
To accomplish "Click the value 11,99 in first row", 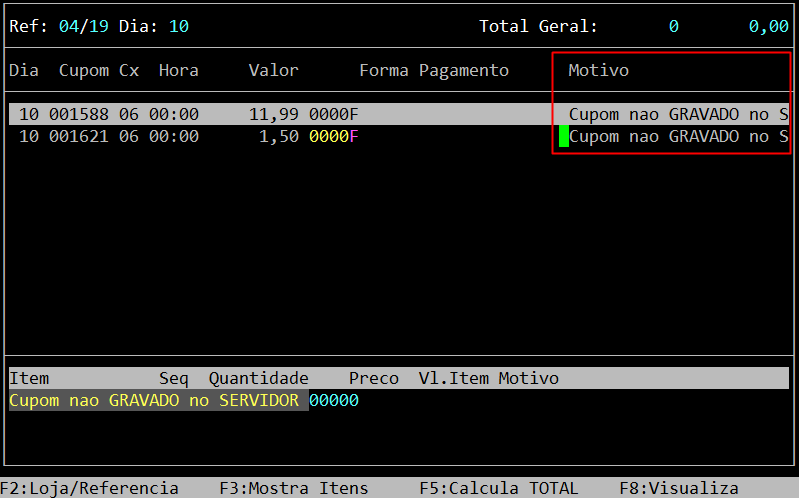I will click(x=274, y=115).
